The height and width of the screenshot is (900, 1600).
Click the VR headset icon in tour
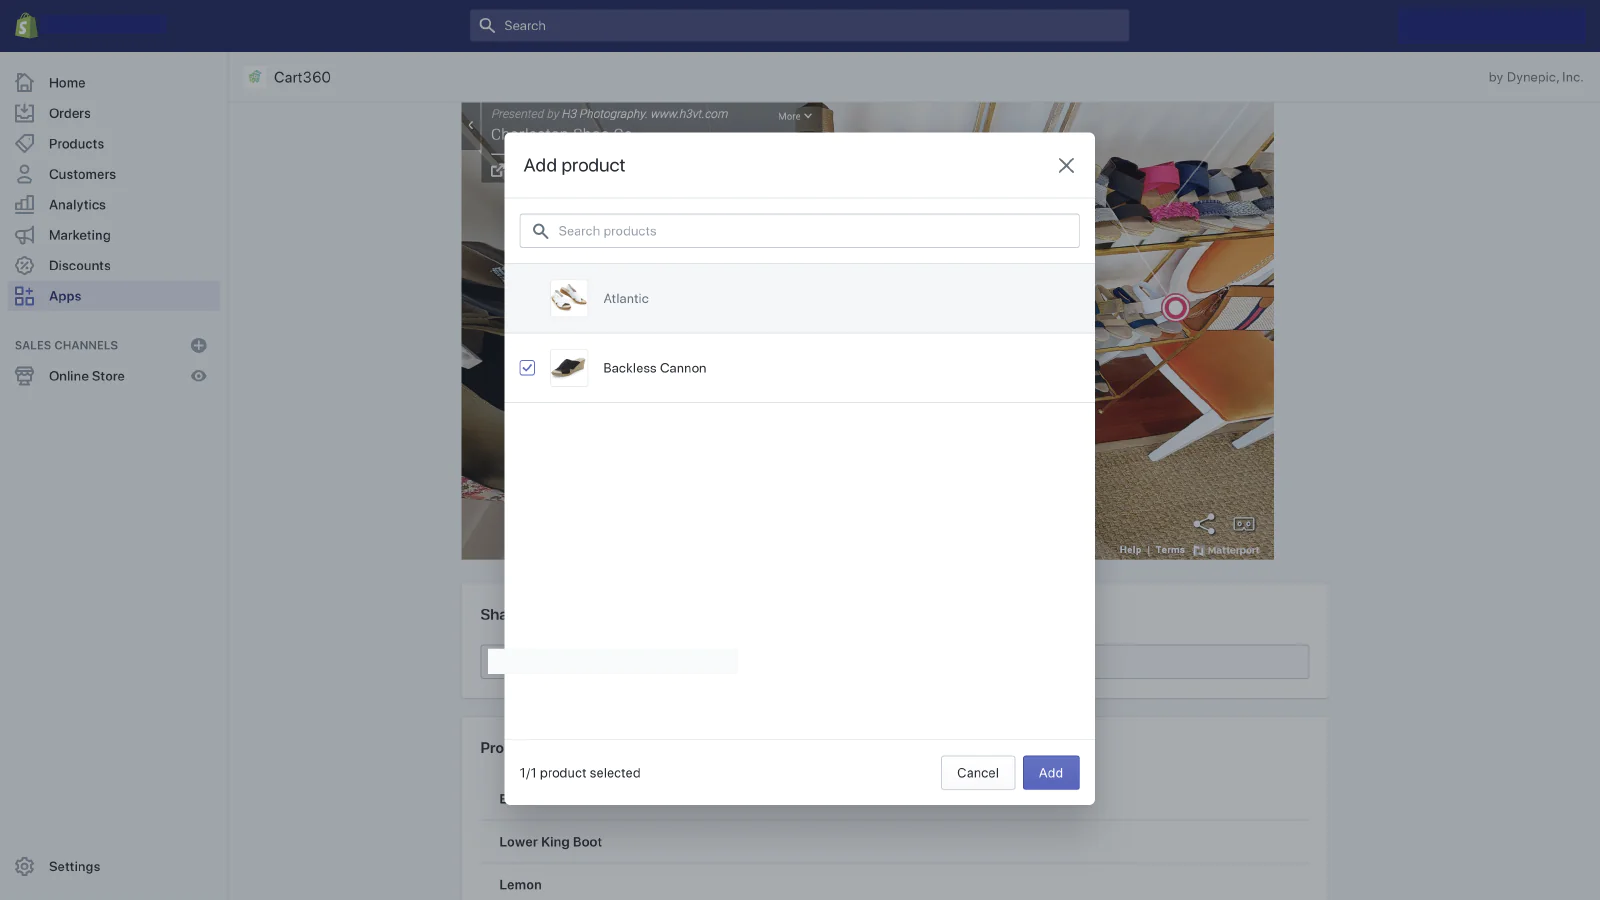point(1244,524)
